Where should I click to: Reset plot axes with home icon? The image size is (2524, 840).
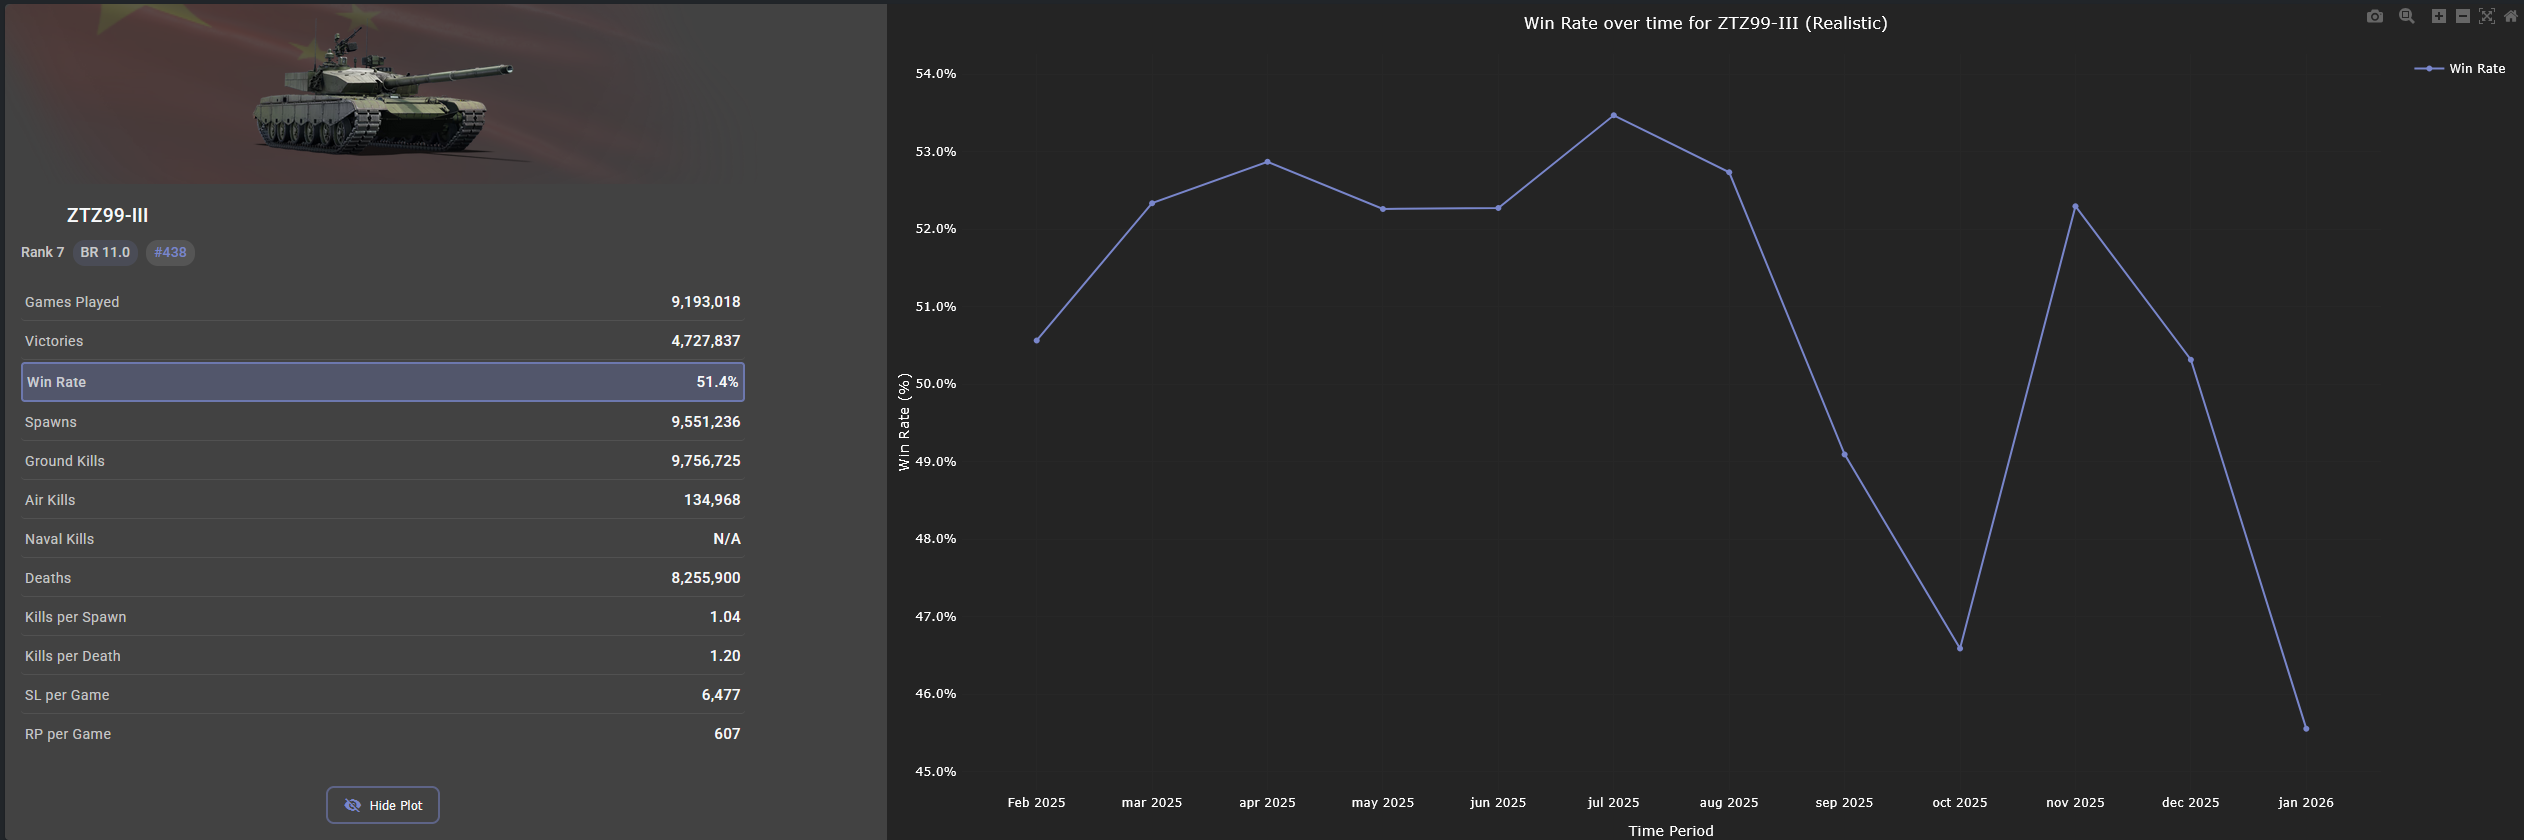click(x=2510, y=16)
